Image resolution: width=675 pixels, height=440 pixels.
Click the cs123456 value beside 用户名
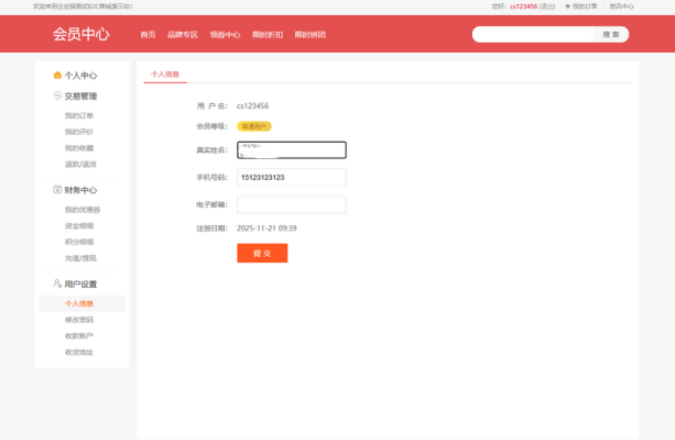pyautogui.click(x=253, y=106)
